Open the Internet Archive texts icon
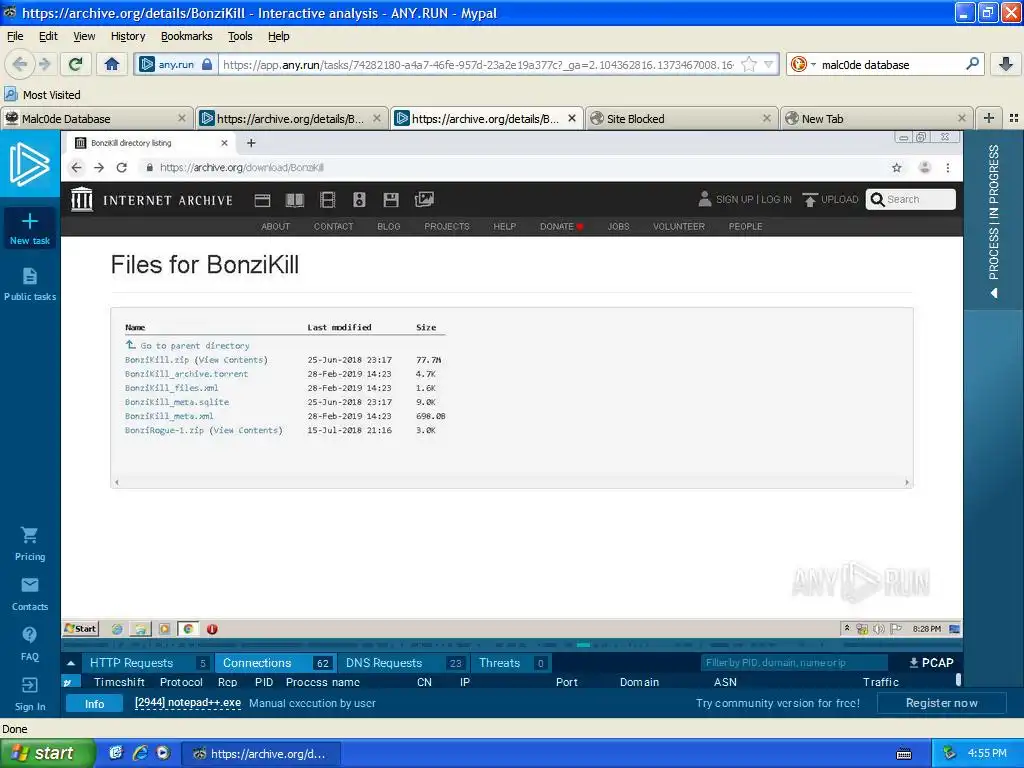Viewport: 1024px width, 768px height. click(295, 200)
